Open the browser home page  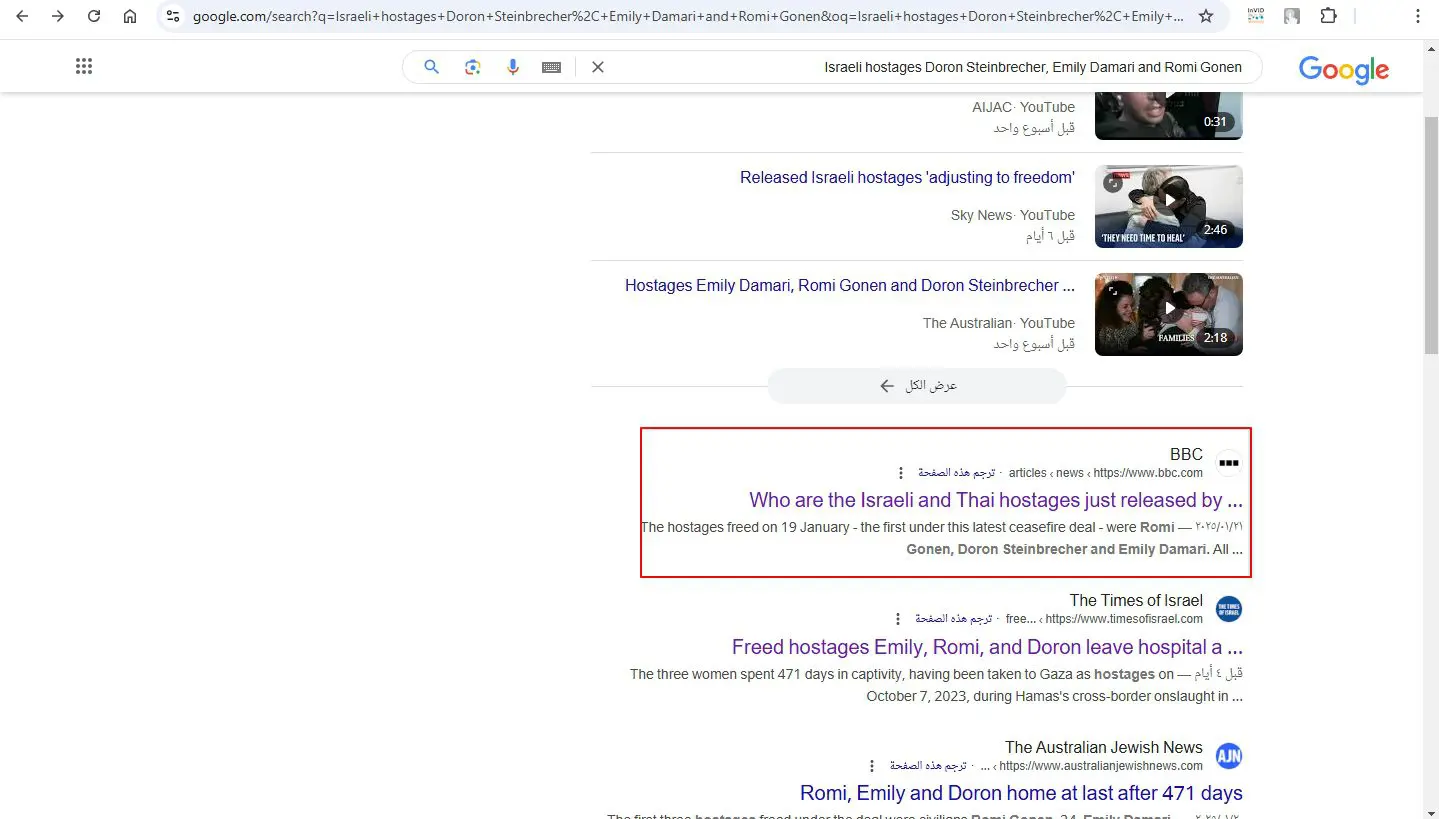pyautogui.click(x=130, y=16)
